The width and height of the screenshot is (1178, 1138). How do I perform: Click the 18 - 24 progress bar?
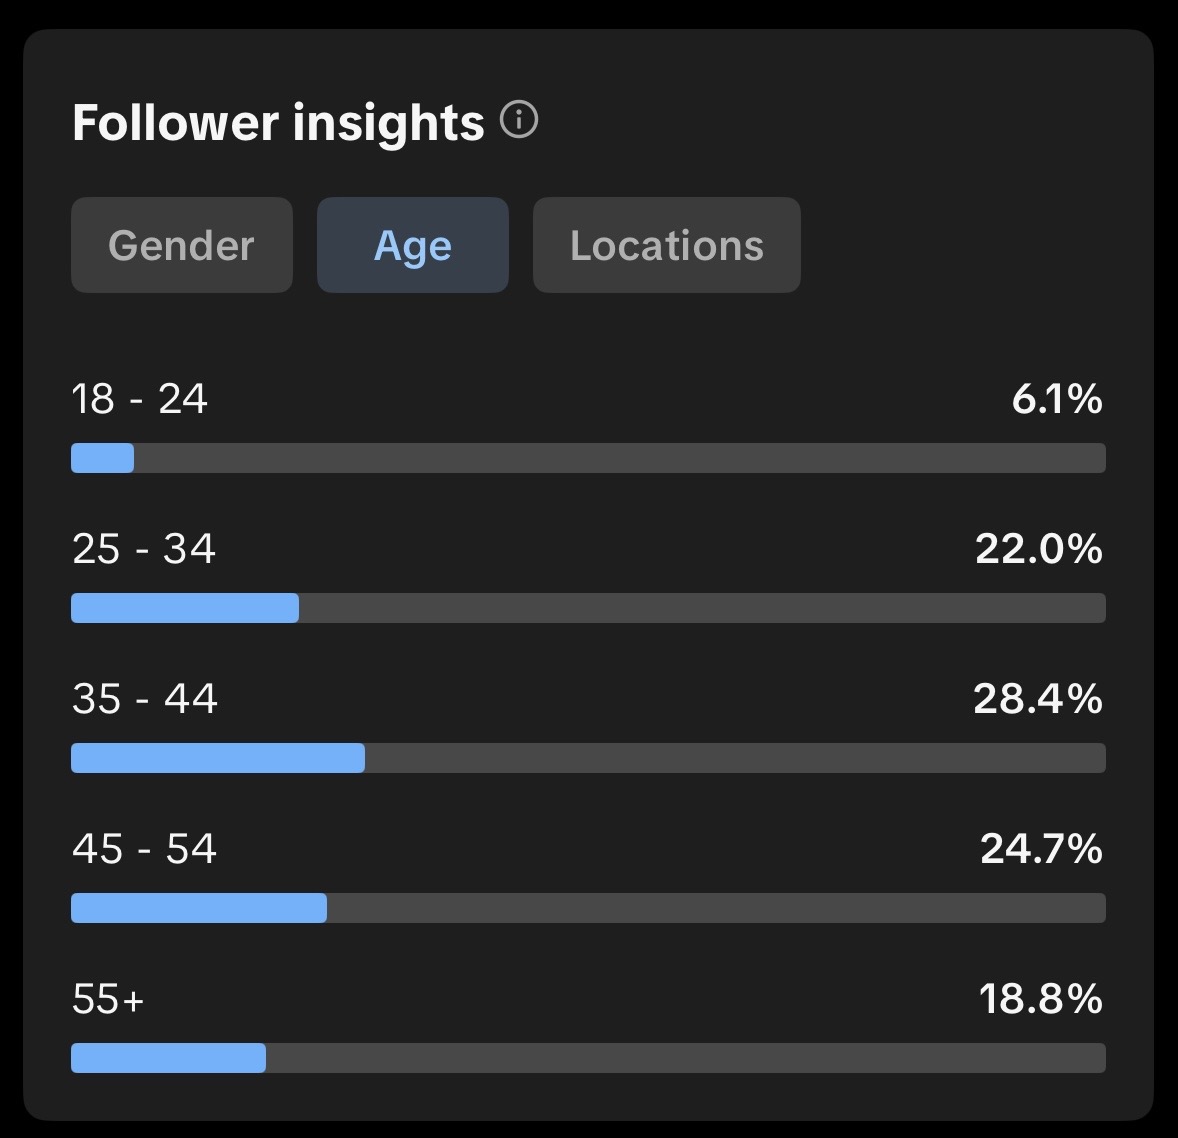coord(588,458)
